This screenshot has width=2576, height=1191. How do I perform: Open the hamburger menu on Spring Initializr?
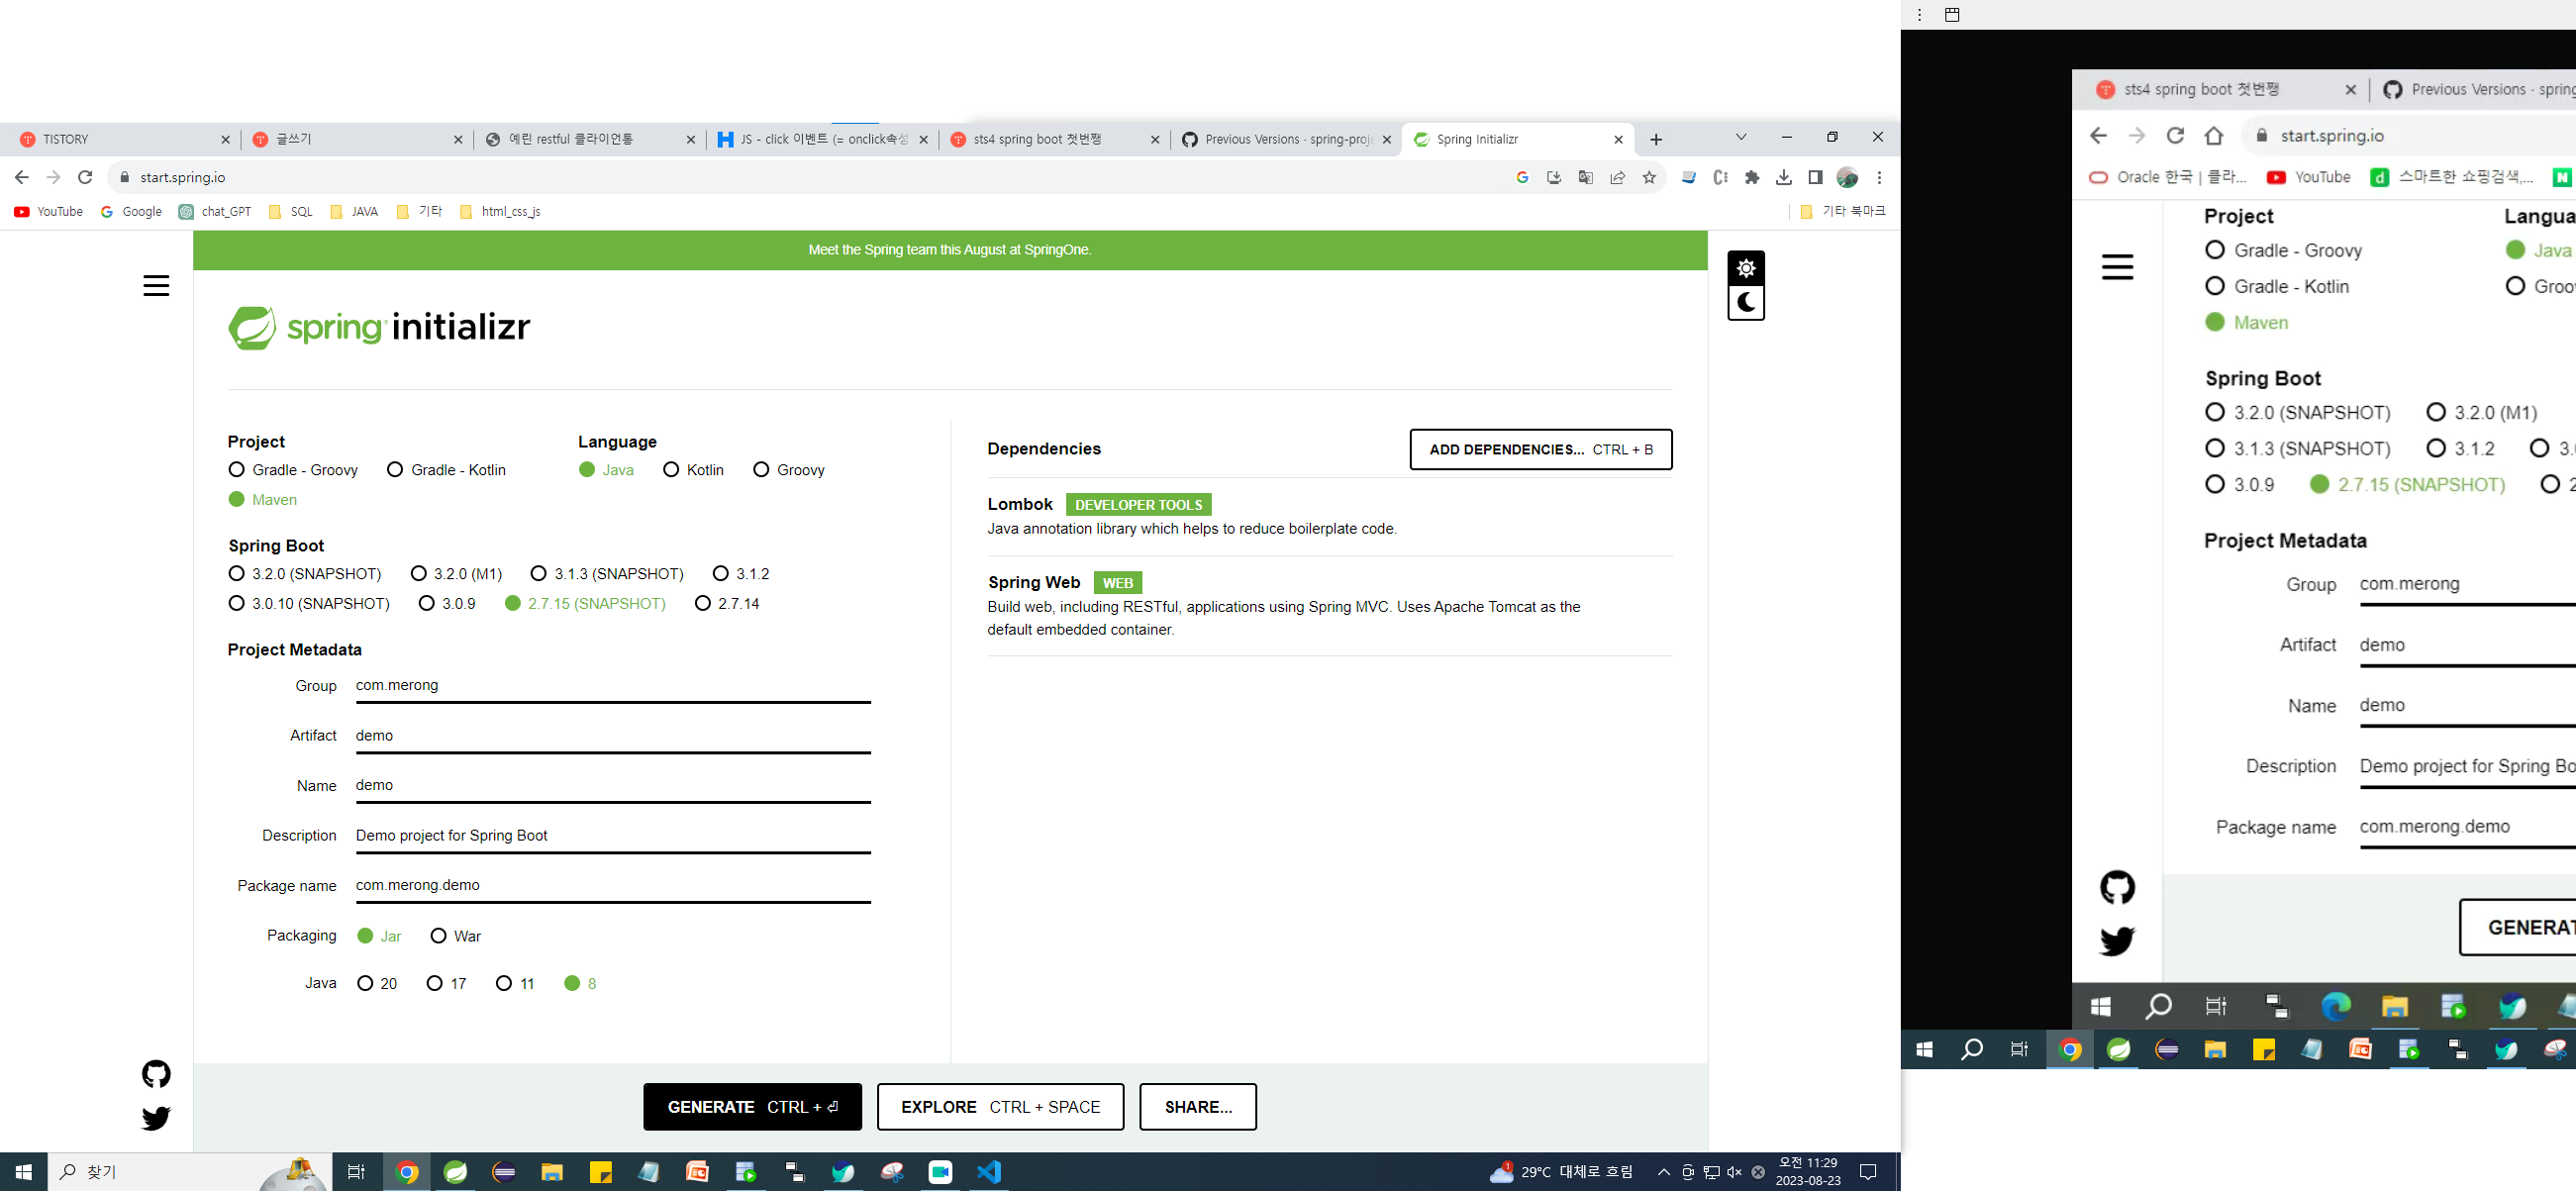coord(156,286)
